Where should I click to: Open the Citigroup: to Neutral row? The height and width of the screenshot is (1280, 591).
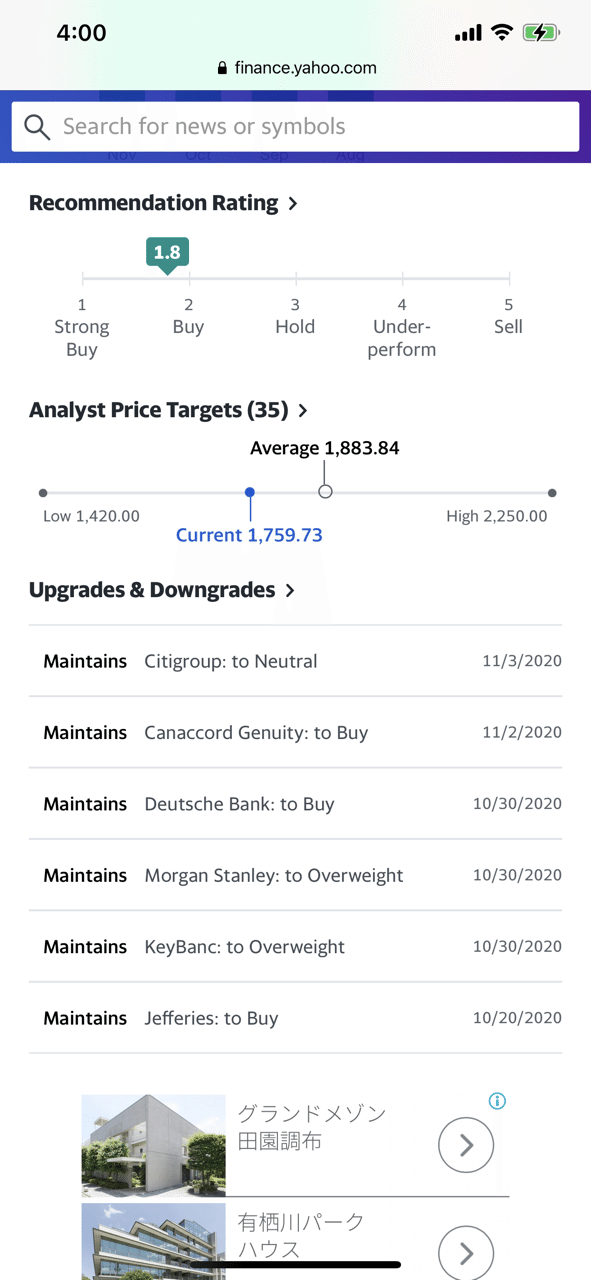click(295, 661)
